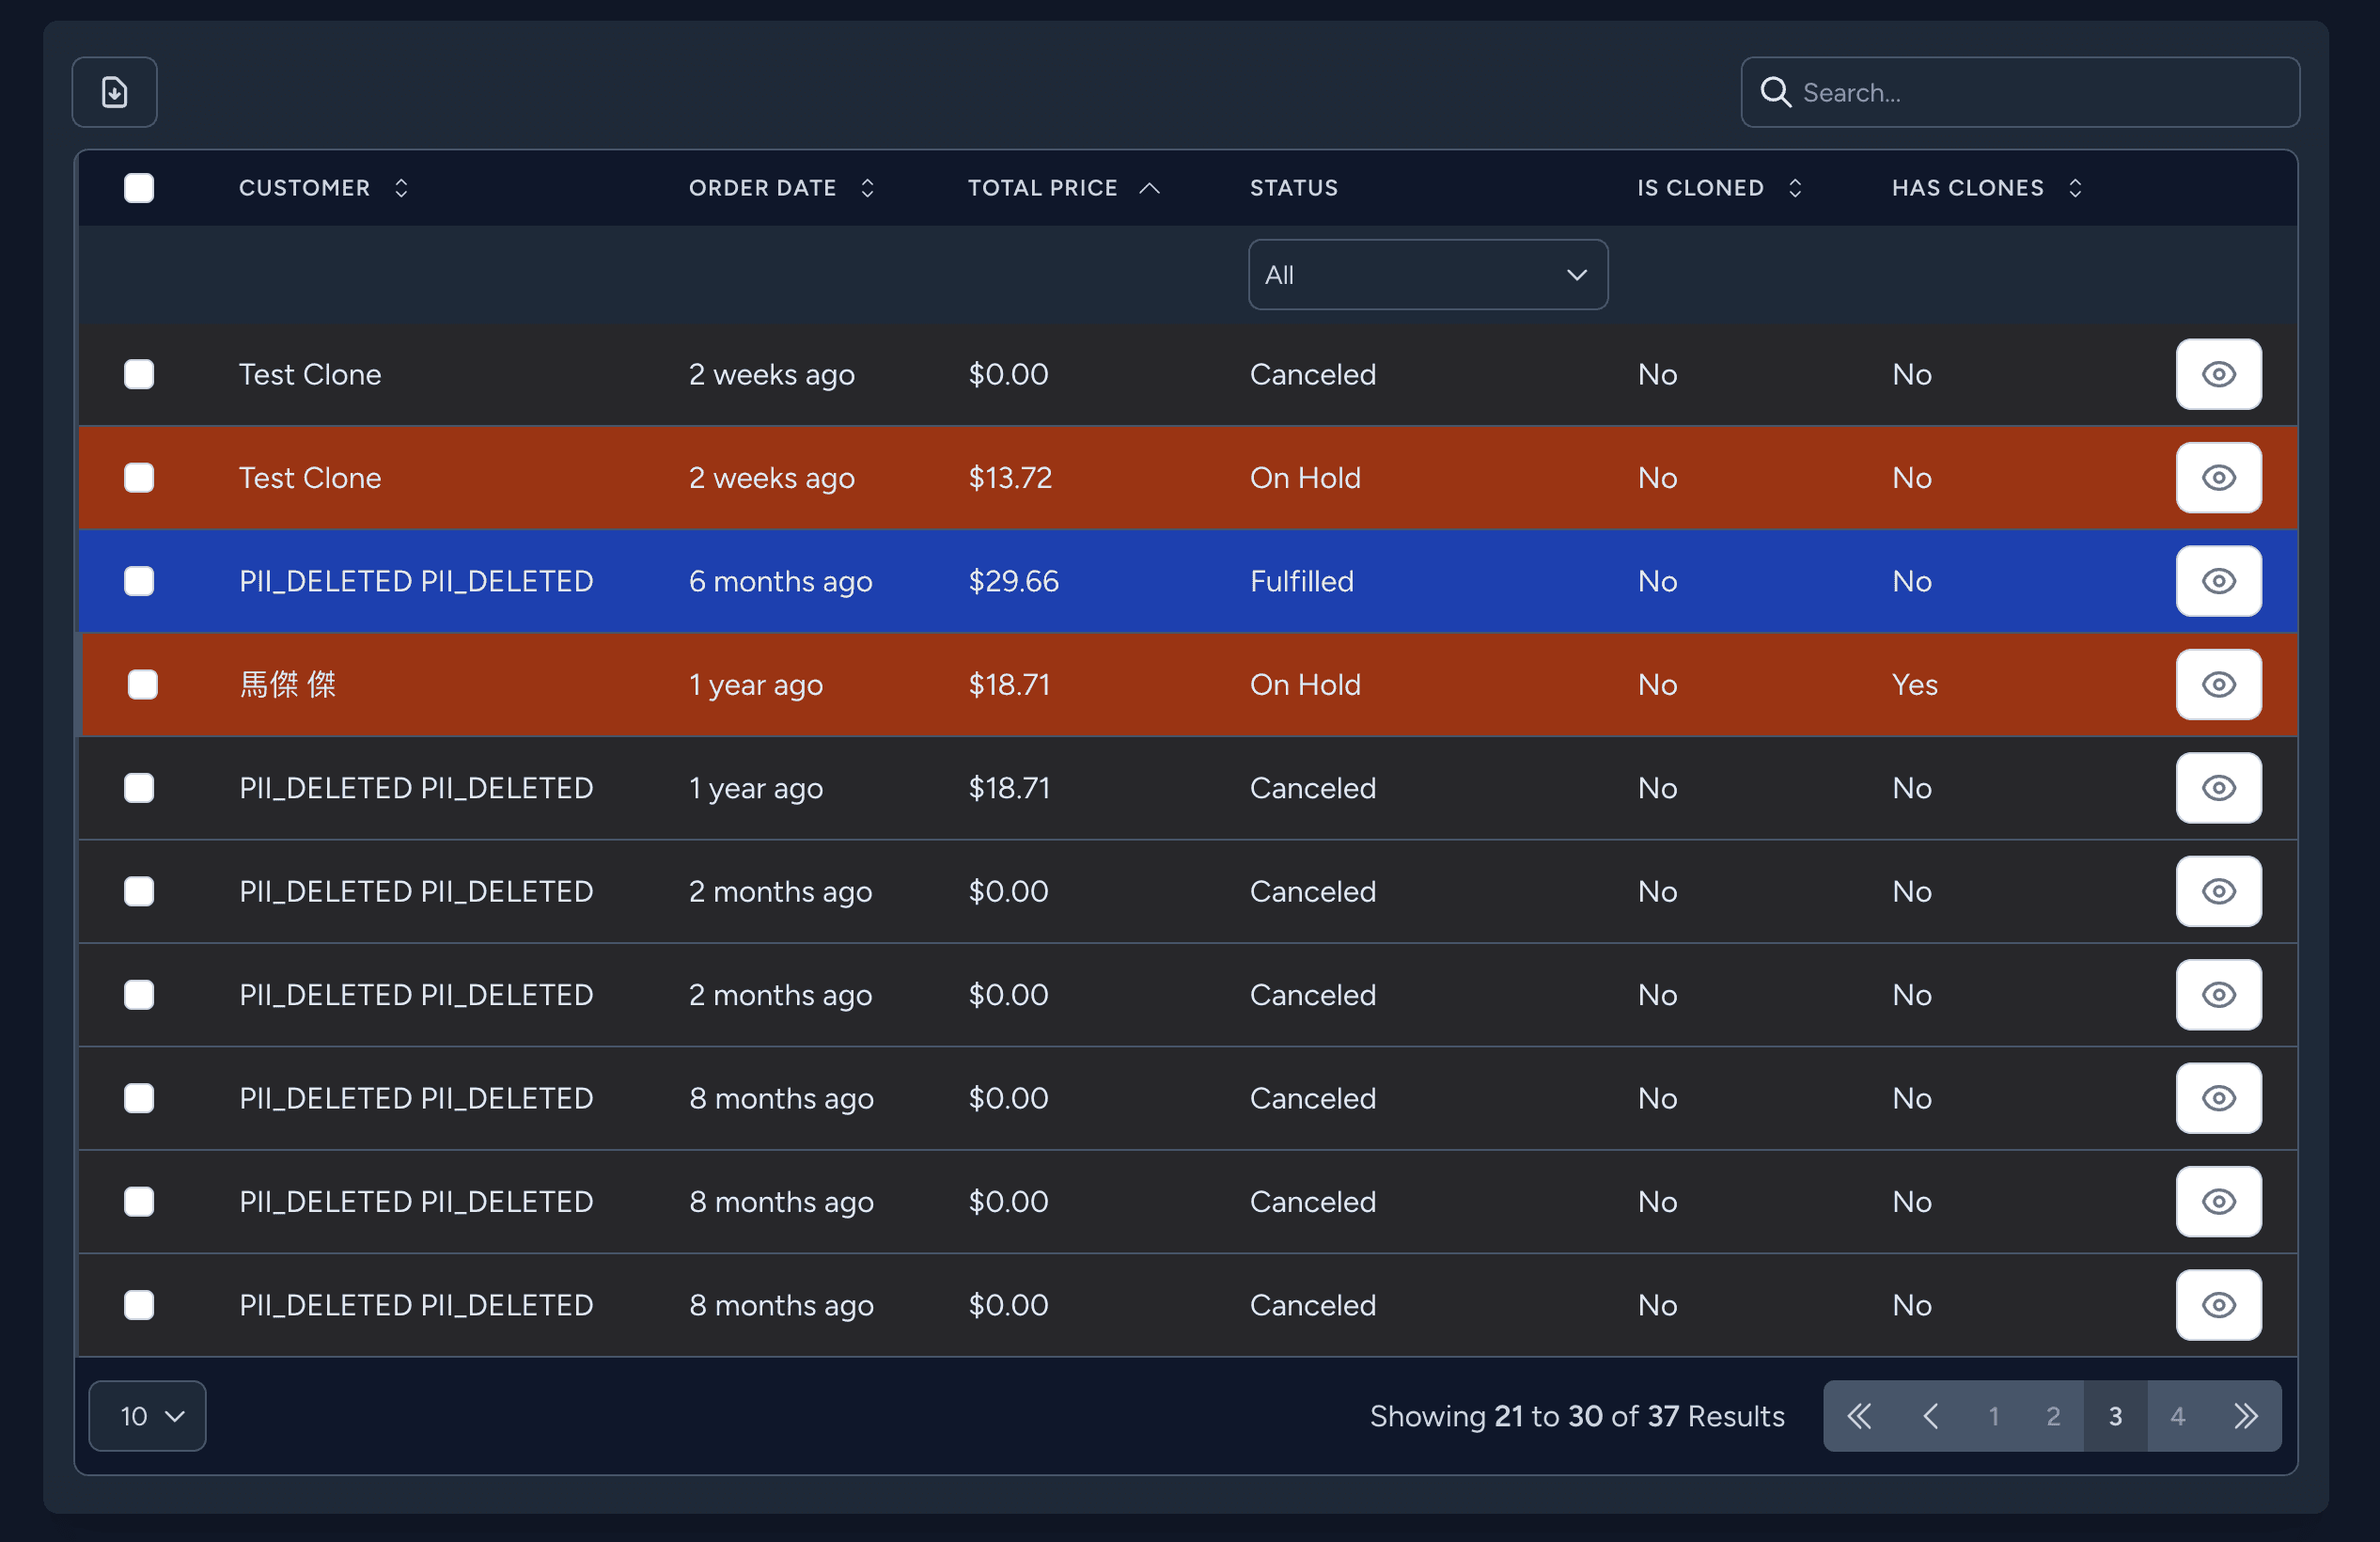Tick the checkbox on the 馬傑 傑 row
Screen dimensions: 2380x1542
(139, 684)
